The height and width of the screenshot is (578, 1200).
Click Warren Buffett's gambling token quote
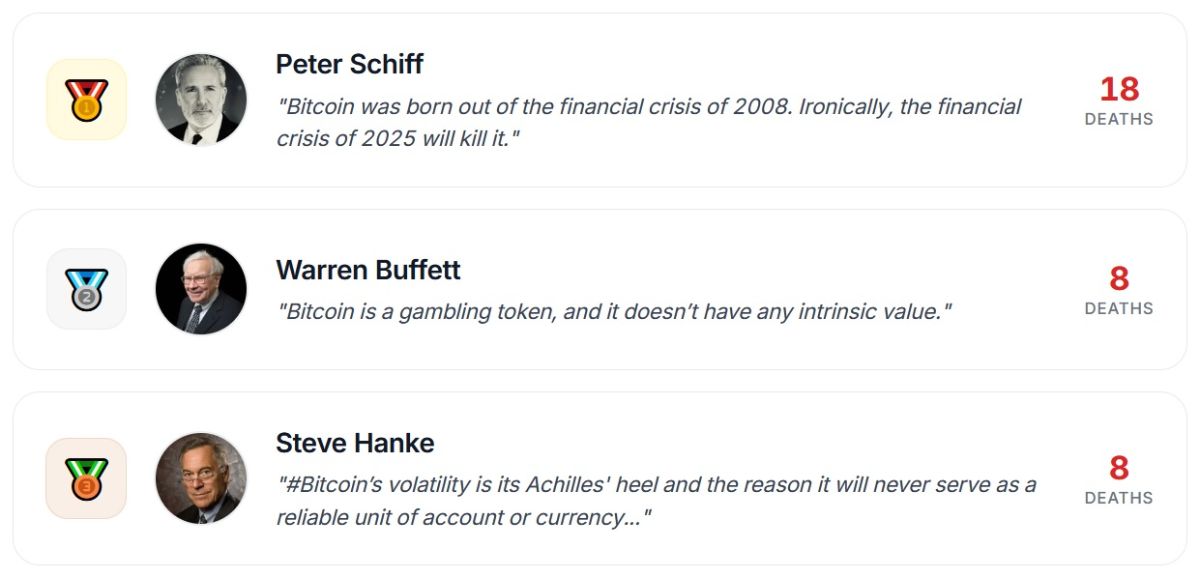pyautogui.click(x=615, y=310)
